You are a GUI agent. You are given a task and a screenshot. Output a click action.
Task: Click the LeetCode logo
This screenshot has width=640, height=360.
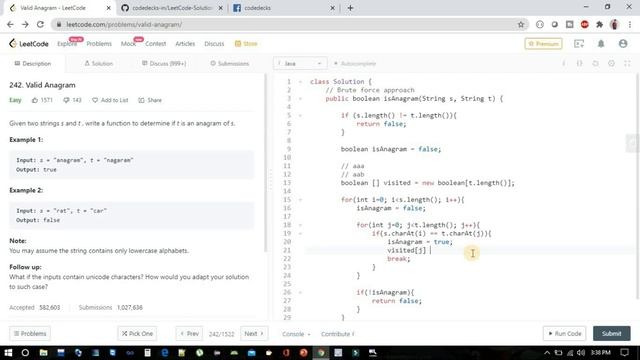[x=29, y=44]
